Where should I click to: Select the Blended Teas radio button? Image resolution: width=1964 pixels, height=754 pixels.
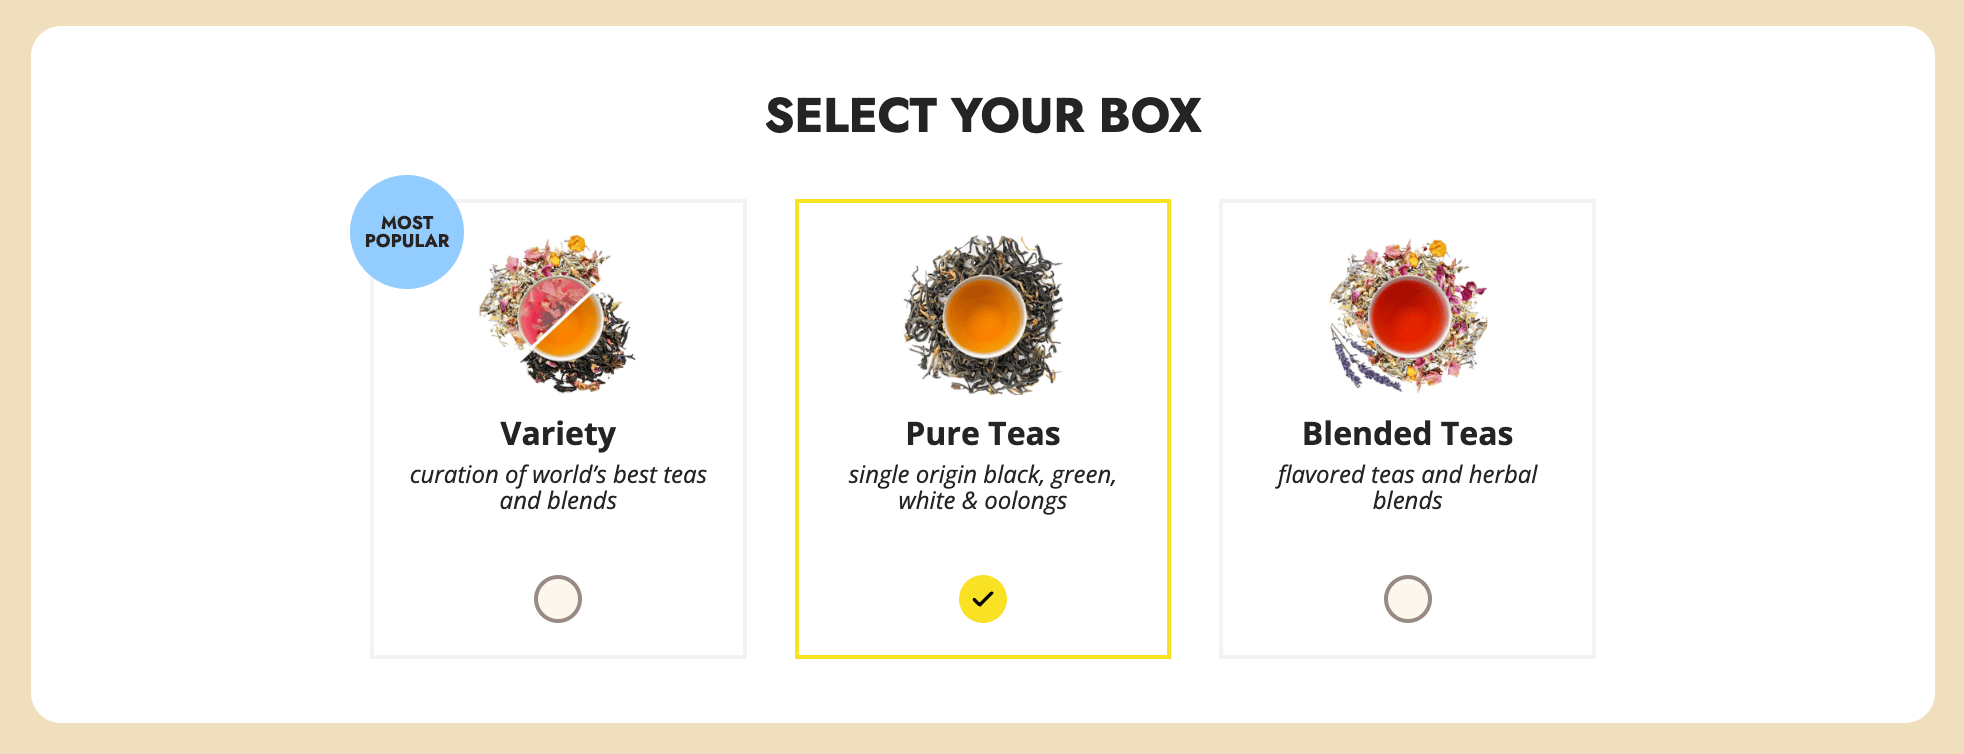(x=1407, y=599)
